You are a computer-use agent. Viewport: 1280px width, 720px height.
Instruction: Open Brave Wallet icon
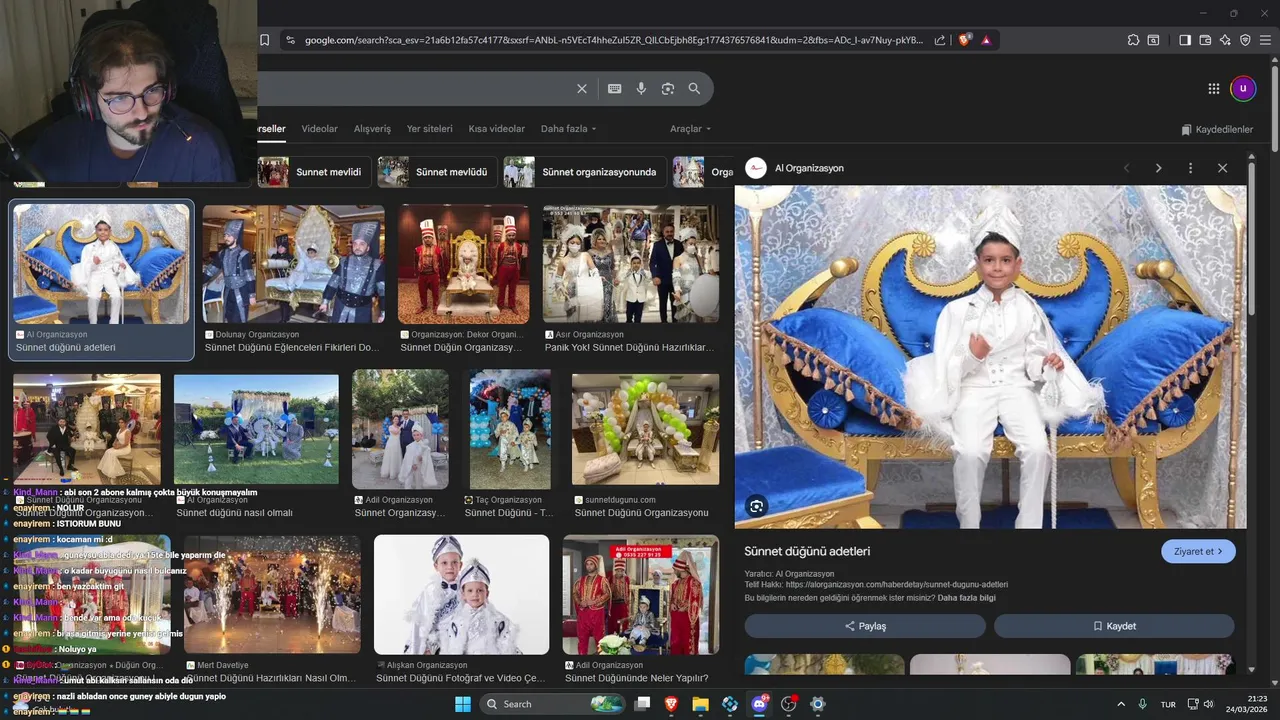click(1205, 40)
